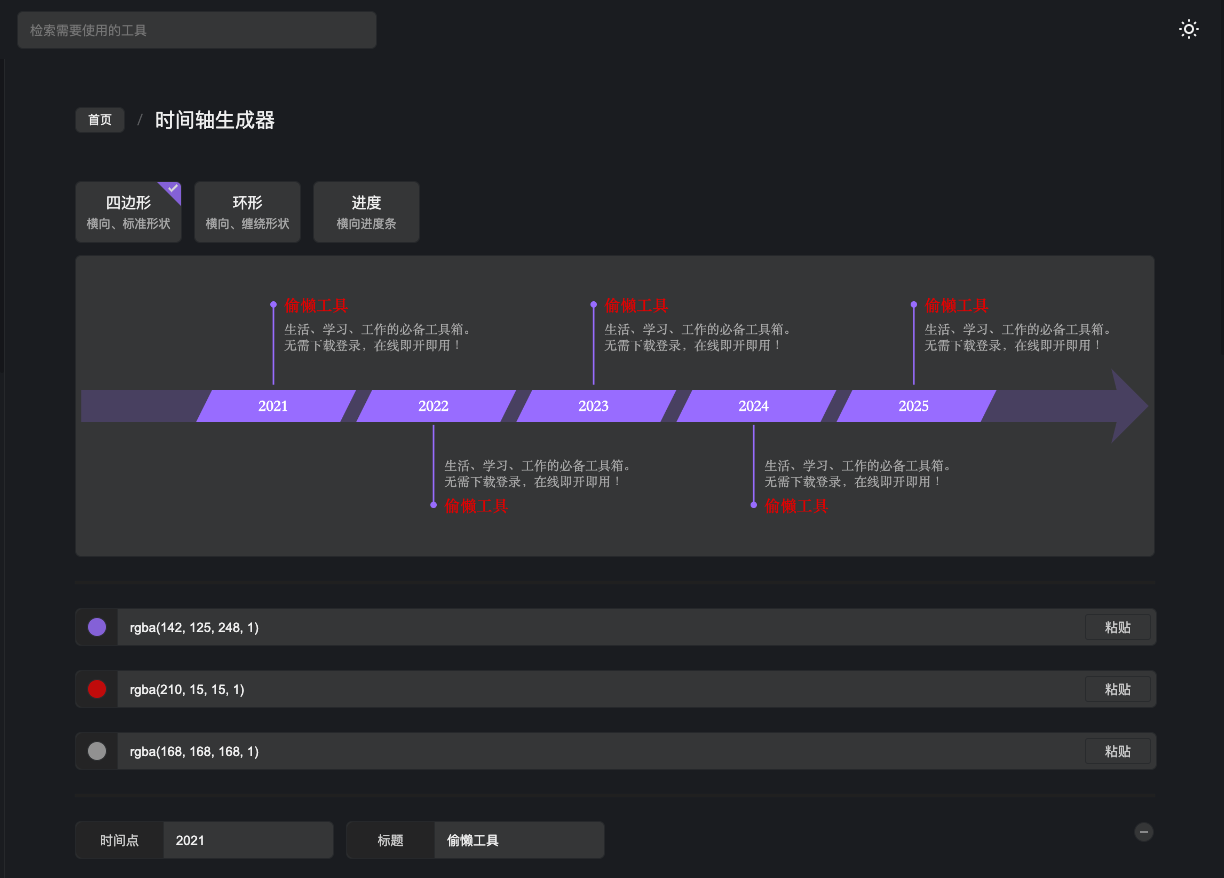Screen dimensions: 1224x878
Task: Click the 2021 segment on the timeline
Action: tap(273, 406)
